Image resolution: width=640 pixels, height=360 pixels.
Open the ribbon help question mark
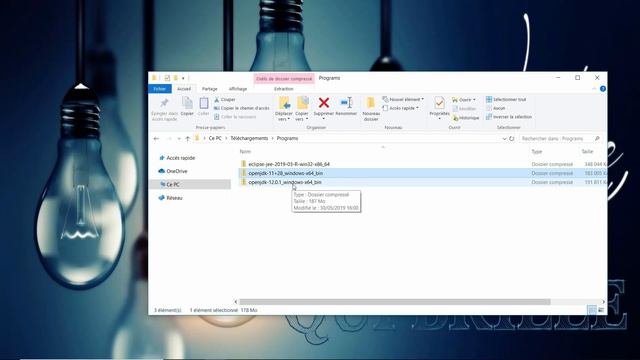(x=602, y=89)
